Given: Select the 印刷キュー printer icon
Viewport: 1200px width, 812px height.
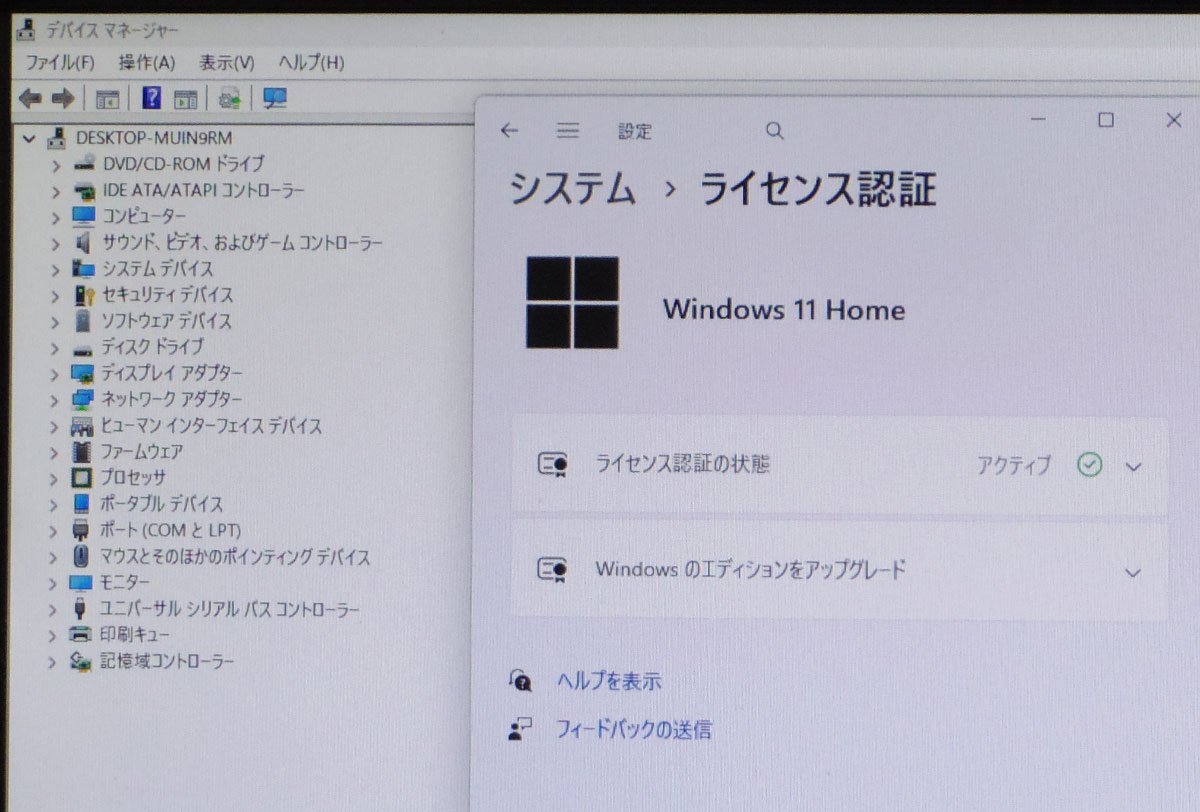Looking at the screenshot, I should tap(81, 635).
